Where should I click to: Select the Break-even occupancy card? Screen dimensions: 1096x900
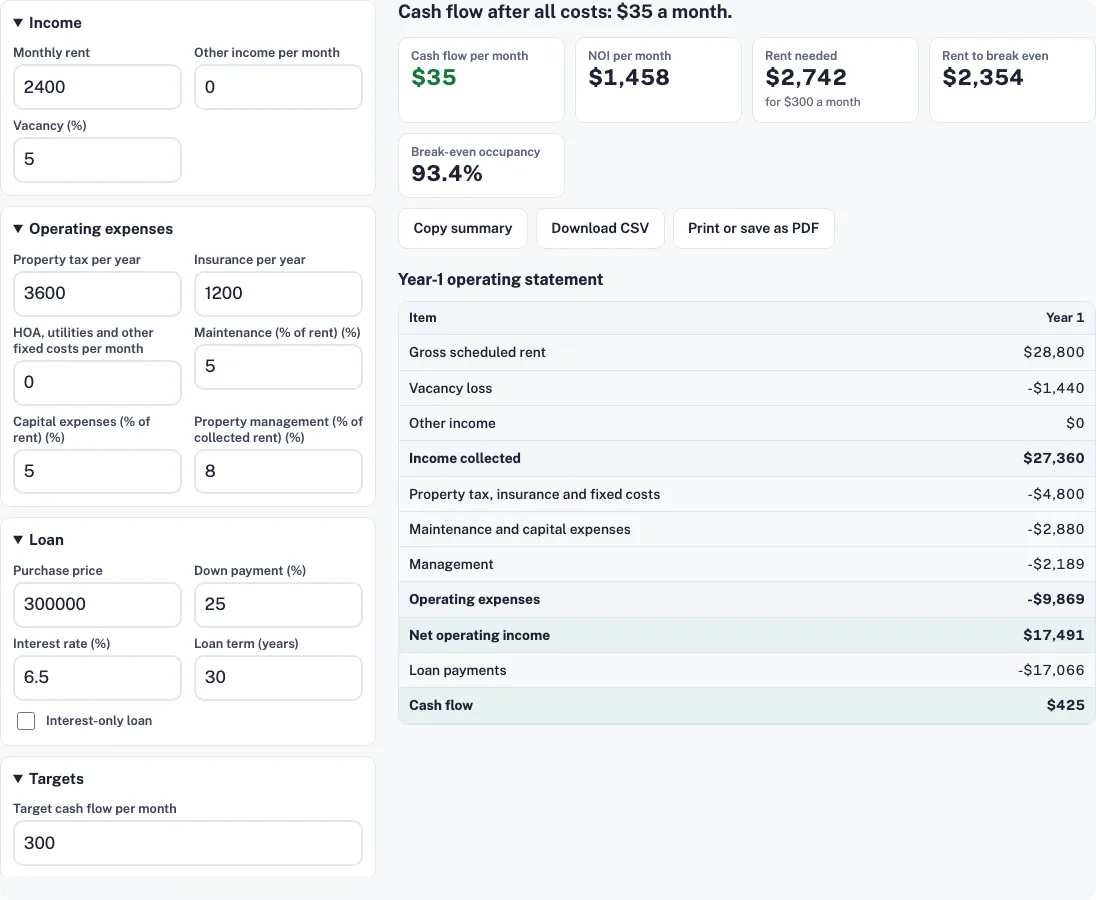481,166
